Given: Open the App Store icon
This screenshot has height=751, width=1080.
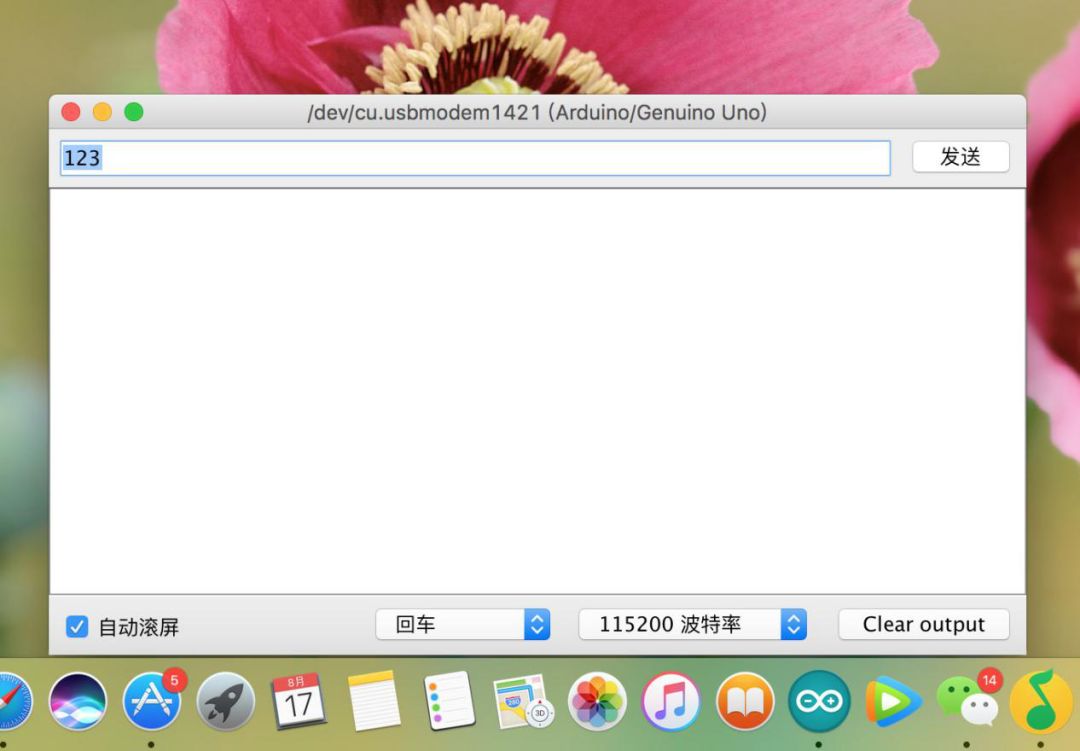Looking at the screenshot, I should (x=152, y=701).
